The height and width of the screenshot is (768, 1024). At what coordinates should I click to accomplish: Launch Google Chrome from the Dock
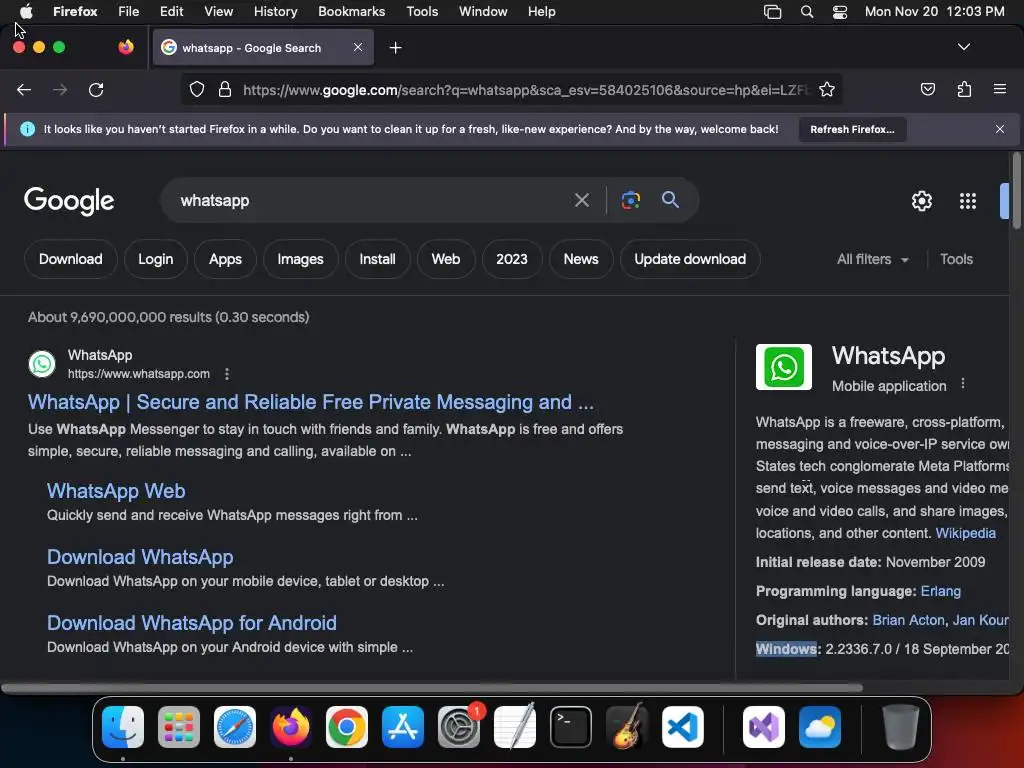347,727
